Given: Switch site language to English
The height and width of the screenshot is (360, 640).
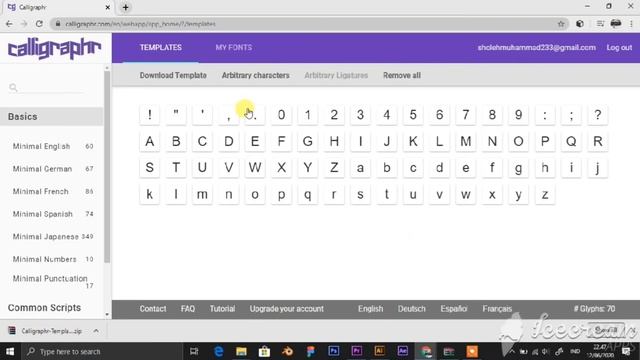Looking at the screenshot, I should pos(370,309).
